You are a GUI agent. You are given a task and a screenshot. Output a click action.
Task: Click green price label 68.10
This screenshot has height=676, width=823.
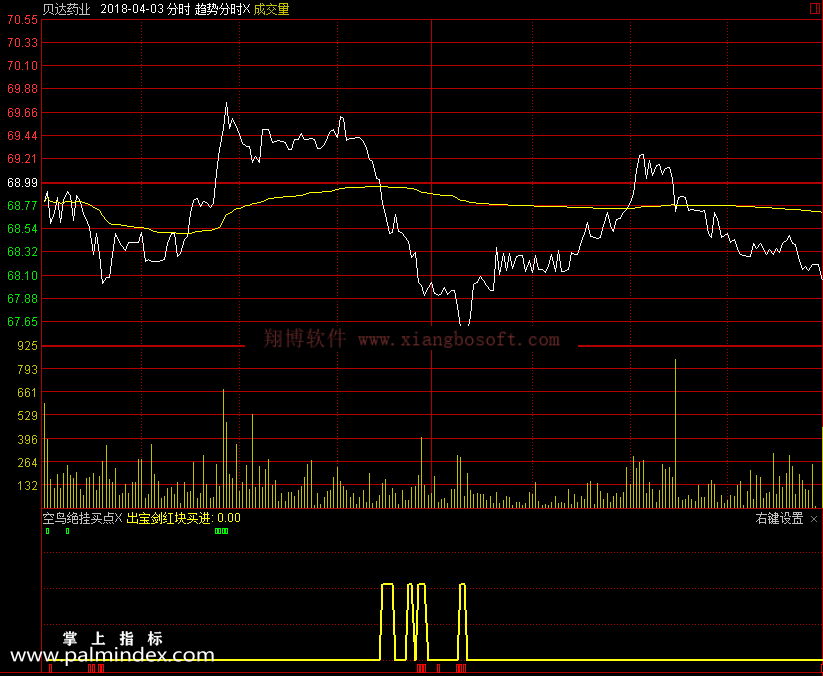click(x=23, y=275)
